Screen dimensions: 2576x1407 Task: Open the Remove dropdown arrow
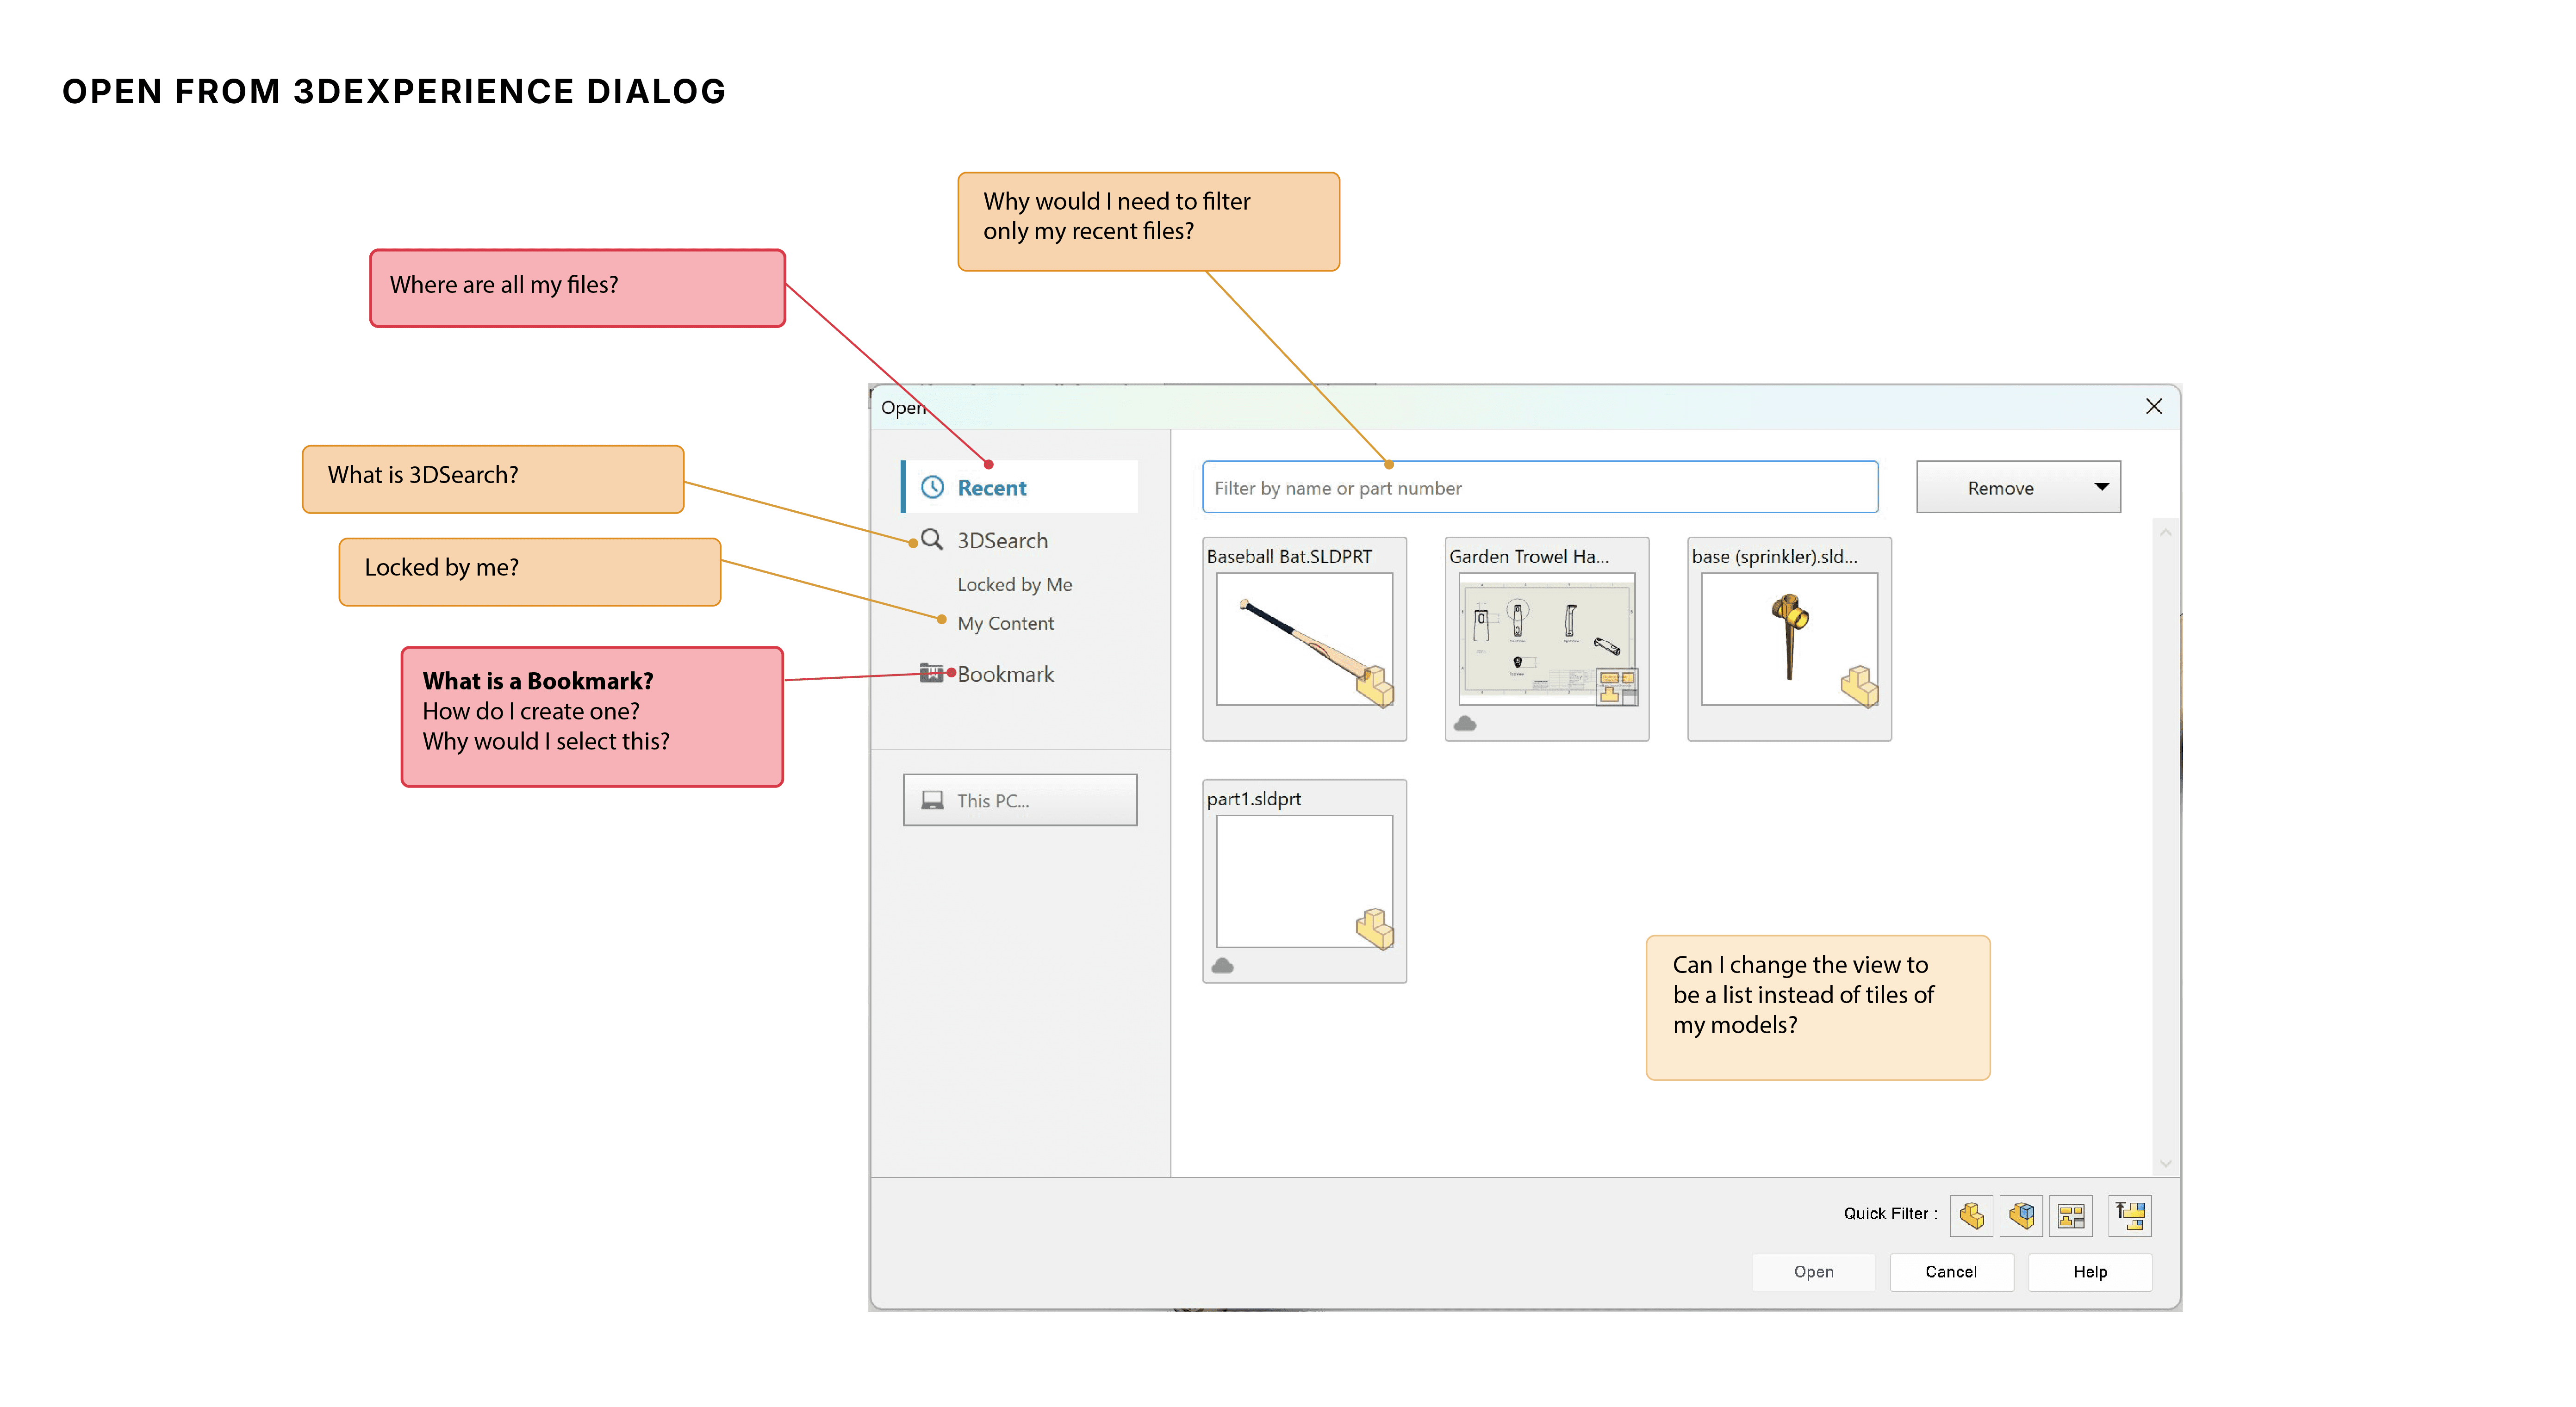2101,487
